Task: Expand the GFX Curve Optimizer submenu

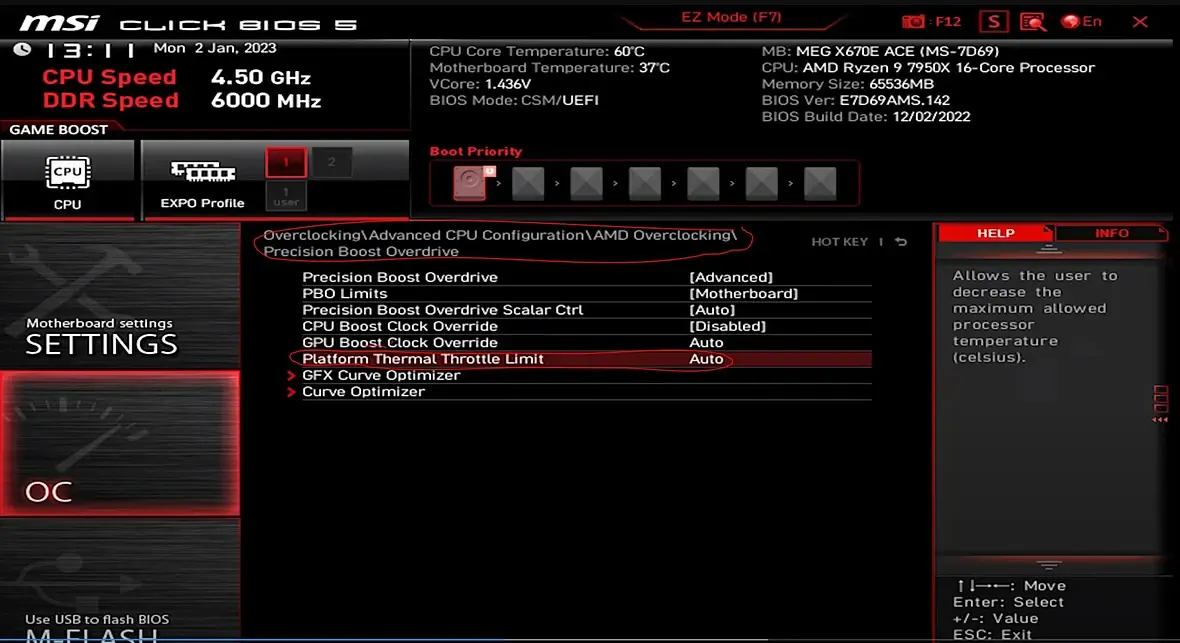Action: tap(381, 375)
